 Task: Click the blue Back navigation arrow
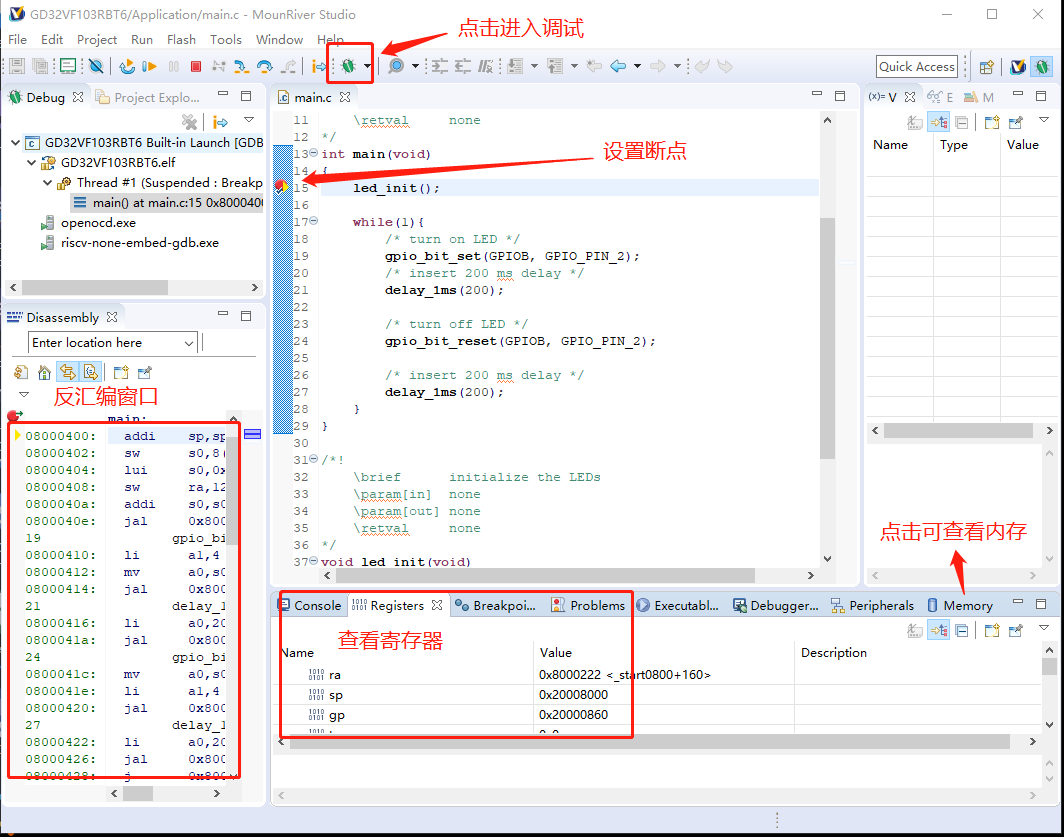pyautogui.click(x=618, y=66)
